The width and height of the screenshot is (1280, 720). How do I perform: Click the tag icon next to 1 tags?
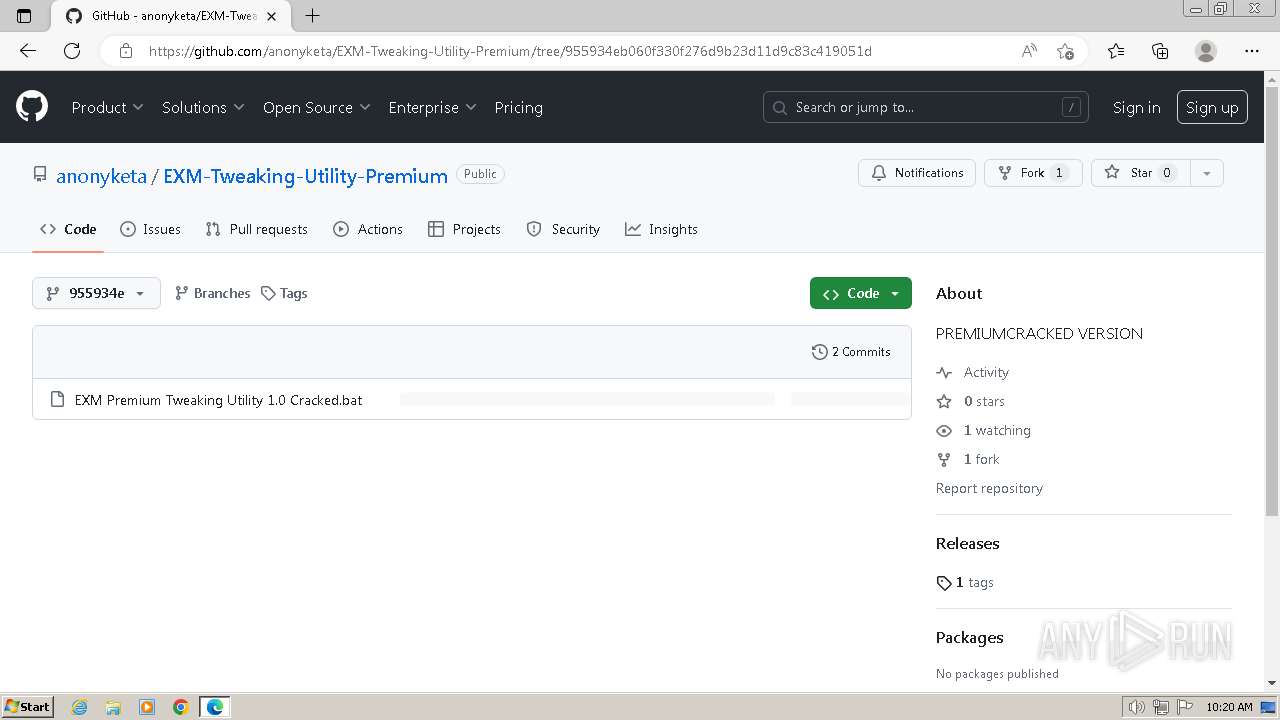[x=944, y=583]
